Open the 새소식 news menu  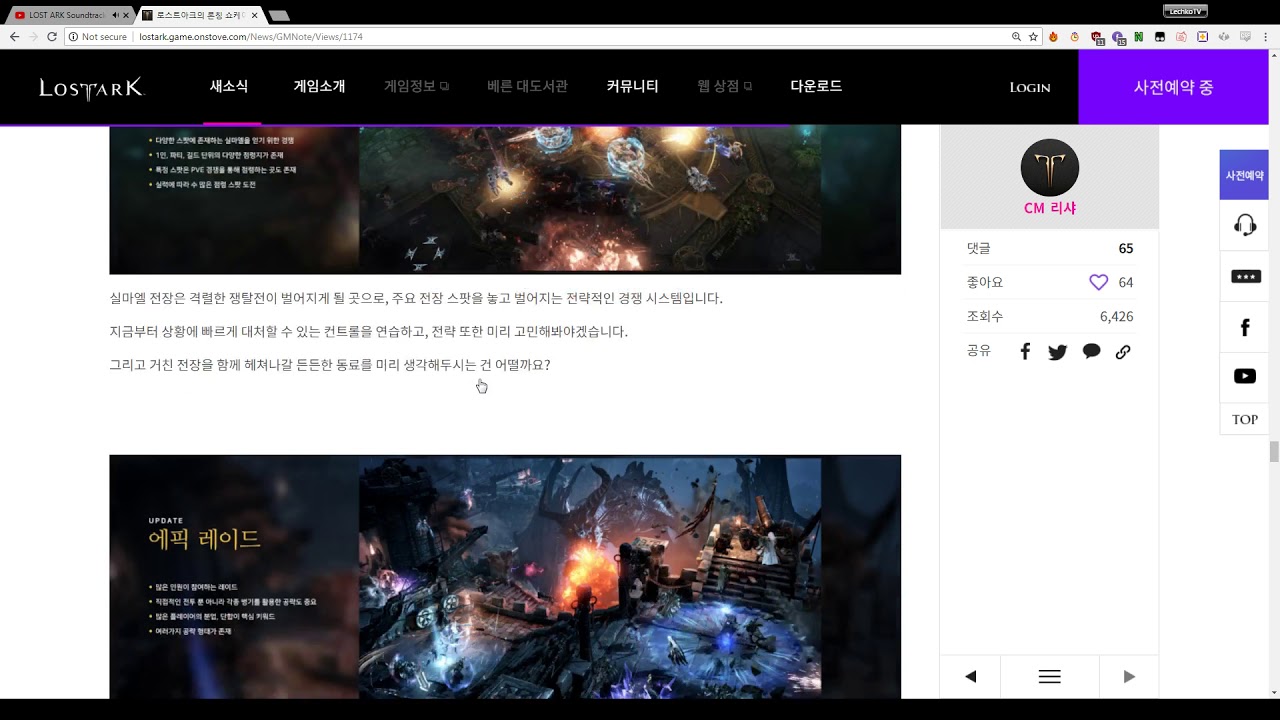(229, 86)
